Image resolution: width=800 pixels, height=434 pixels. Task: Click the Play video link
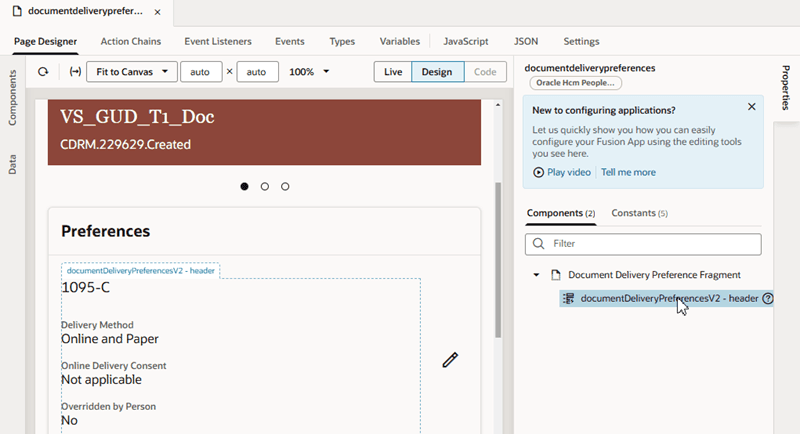coord(568,172)
